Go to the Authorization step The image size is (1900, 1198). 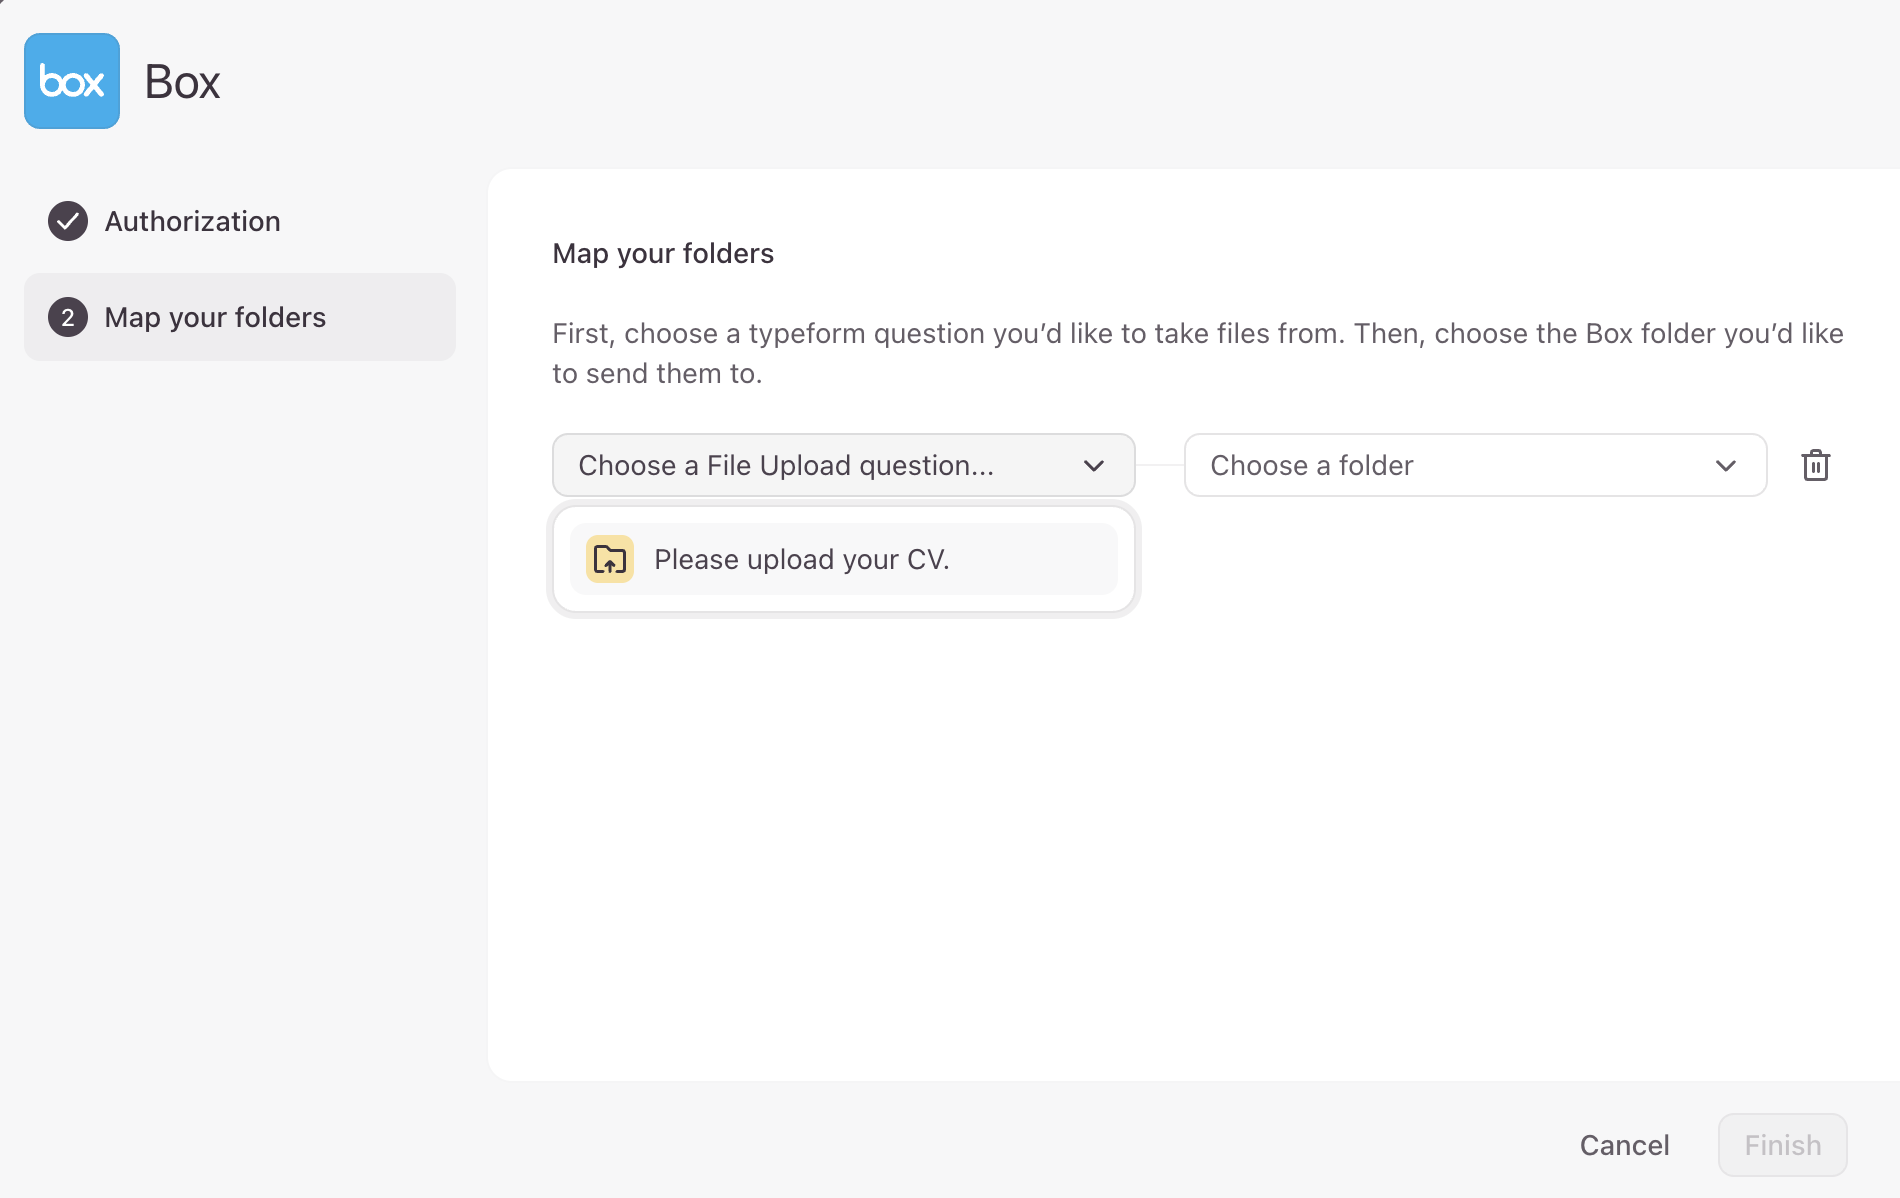click(240, 221)
